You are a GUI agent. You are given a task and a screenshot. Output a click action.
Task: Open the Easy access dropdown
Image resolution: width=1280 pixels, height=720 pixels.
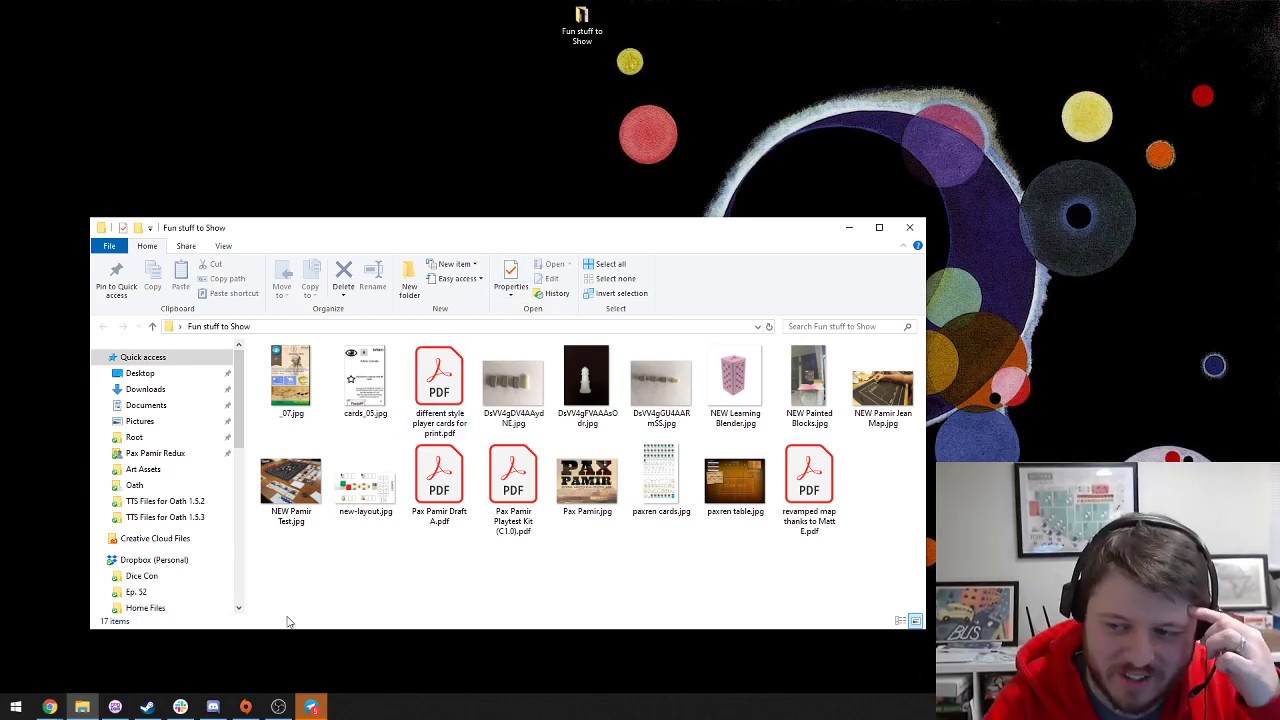455,279
